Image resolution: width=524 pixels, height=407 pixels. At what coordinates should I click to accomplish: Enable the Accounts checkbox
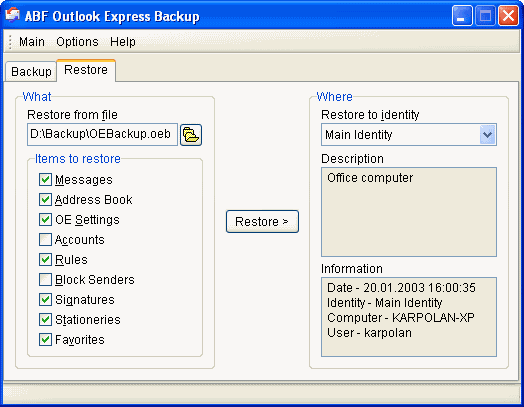[45, 240]
